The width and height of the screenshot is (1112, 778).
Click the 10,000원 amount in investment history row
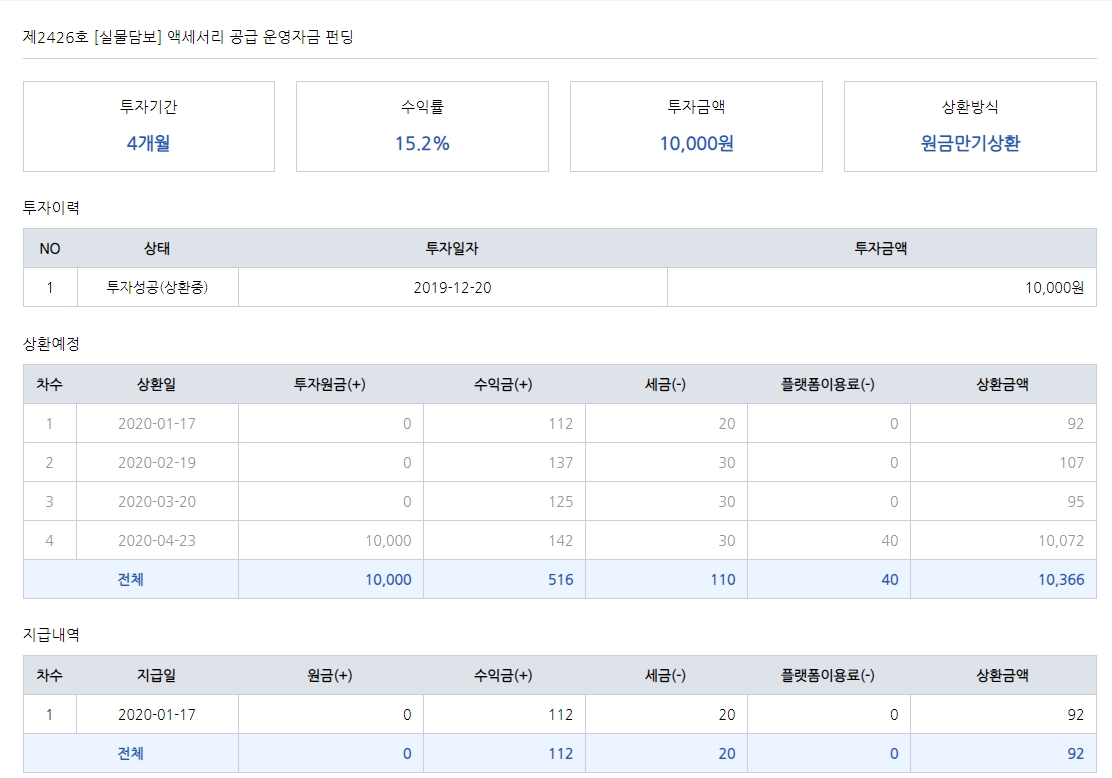1055,287
